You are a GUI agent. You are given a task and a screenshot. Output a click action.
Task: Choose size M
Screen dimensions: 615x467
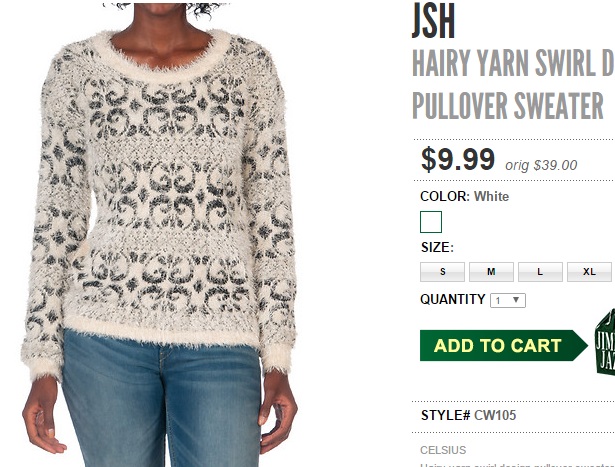[x=491, y=272]
